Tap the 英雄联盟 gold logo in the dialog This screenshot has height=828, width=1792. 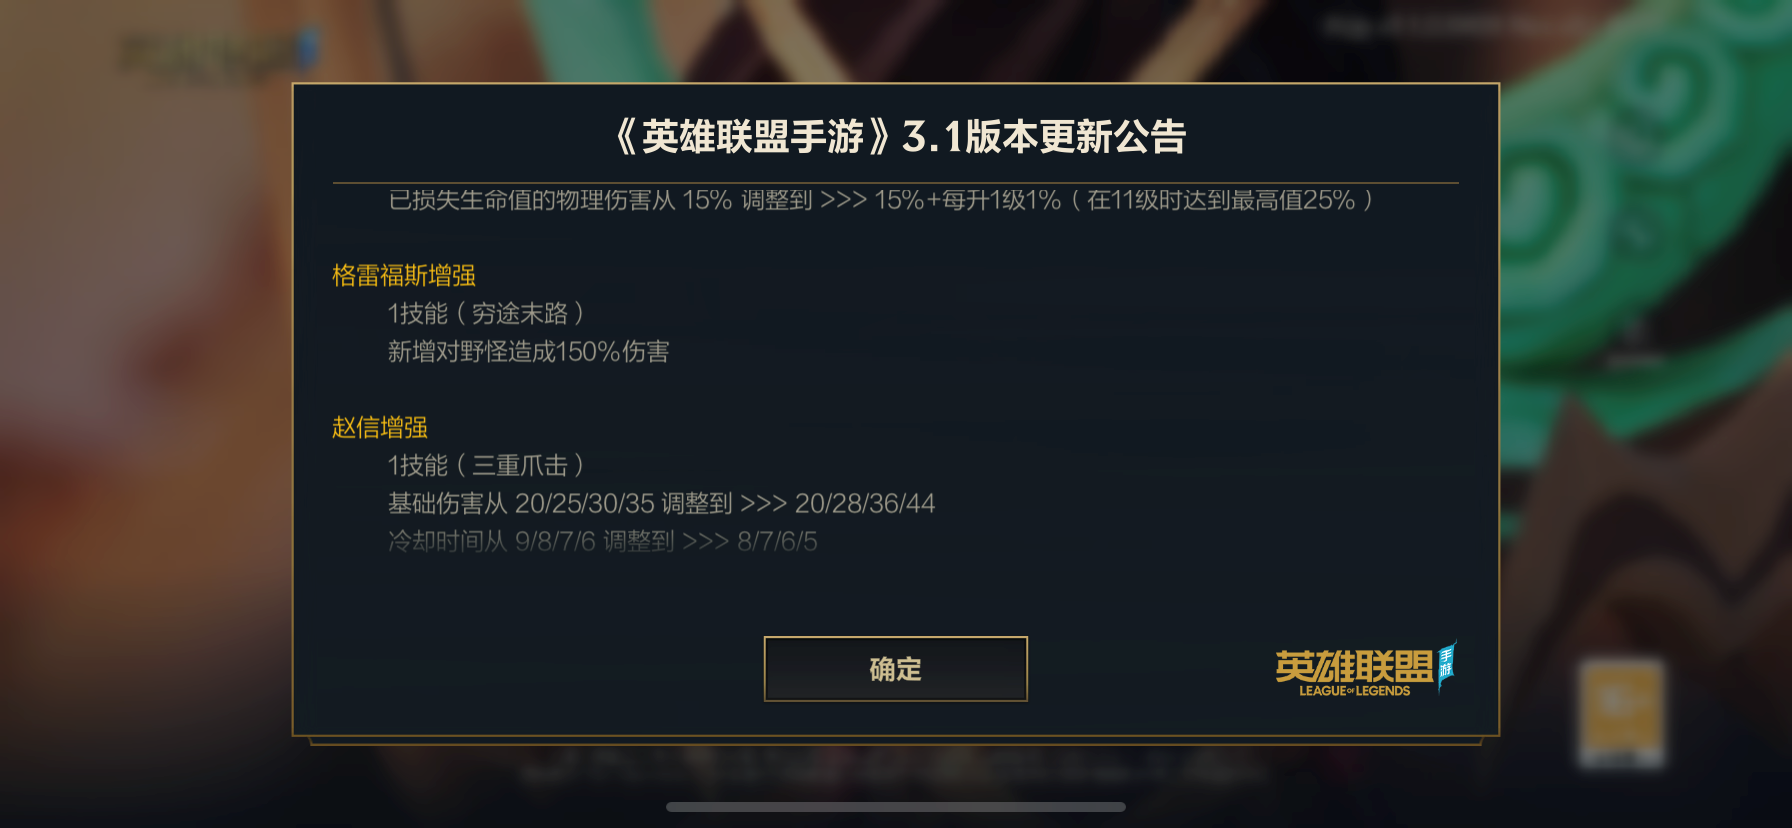[x=1354, y=666]
